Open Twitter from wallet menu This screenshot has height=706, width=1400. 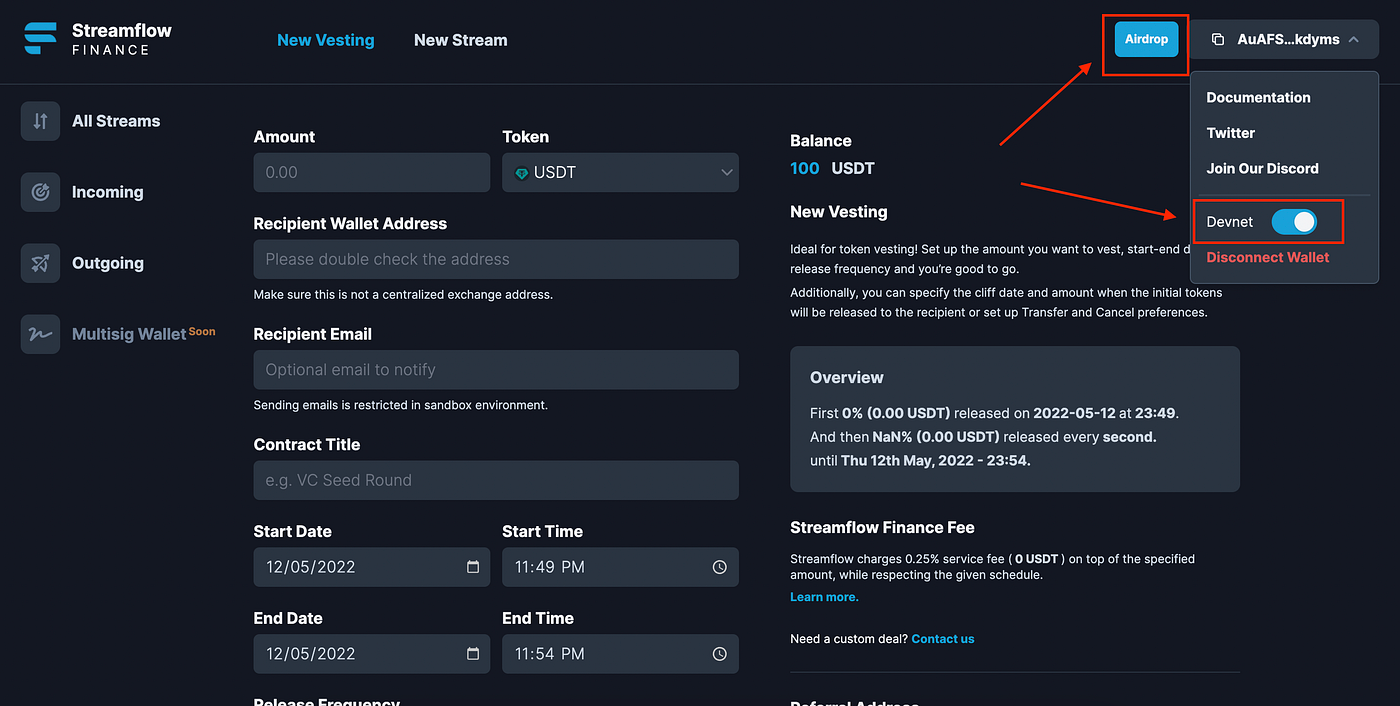coord(1230,133)
